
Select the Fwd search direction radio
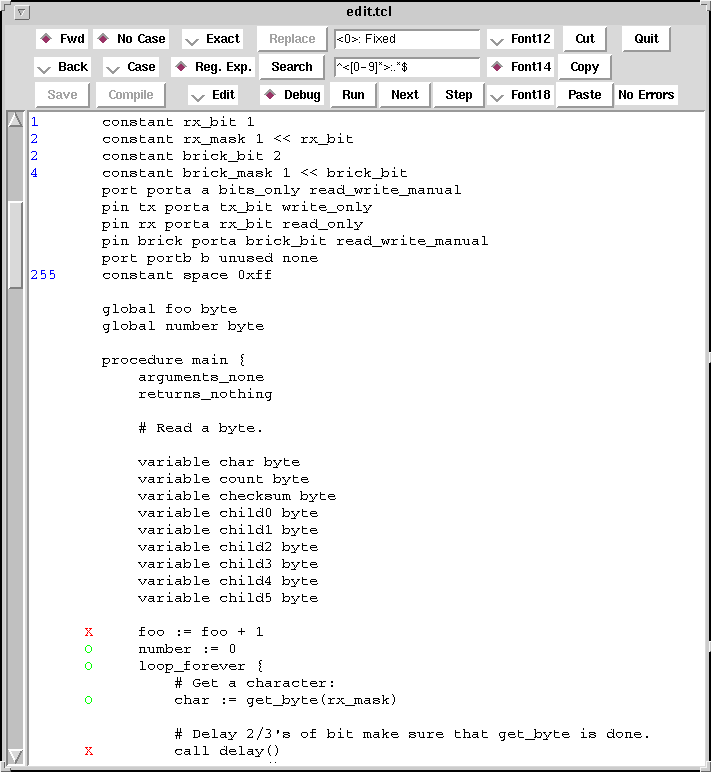pos(62,39)
